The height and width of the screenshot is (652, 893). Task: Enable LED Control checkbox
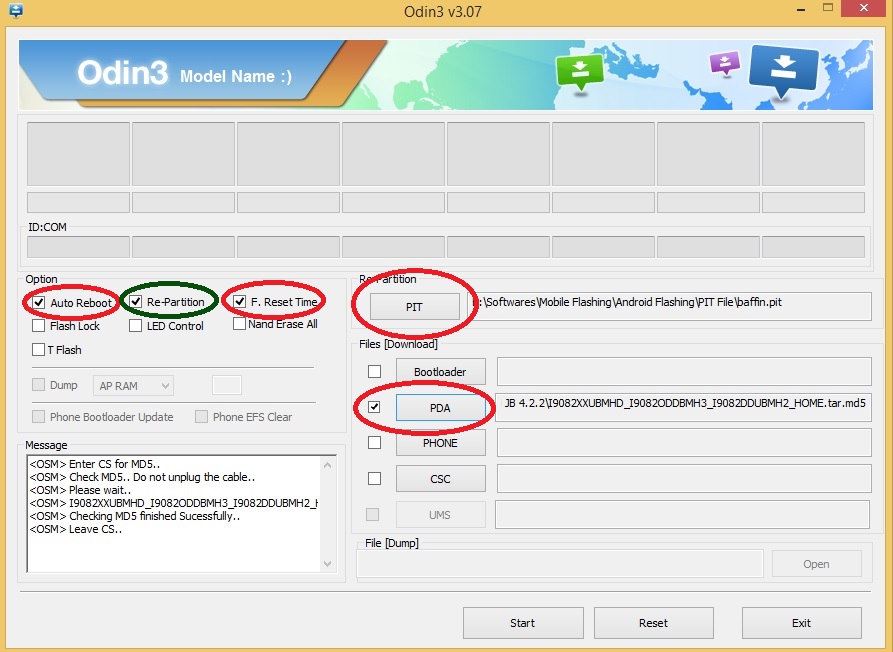click(136, 326)
